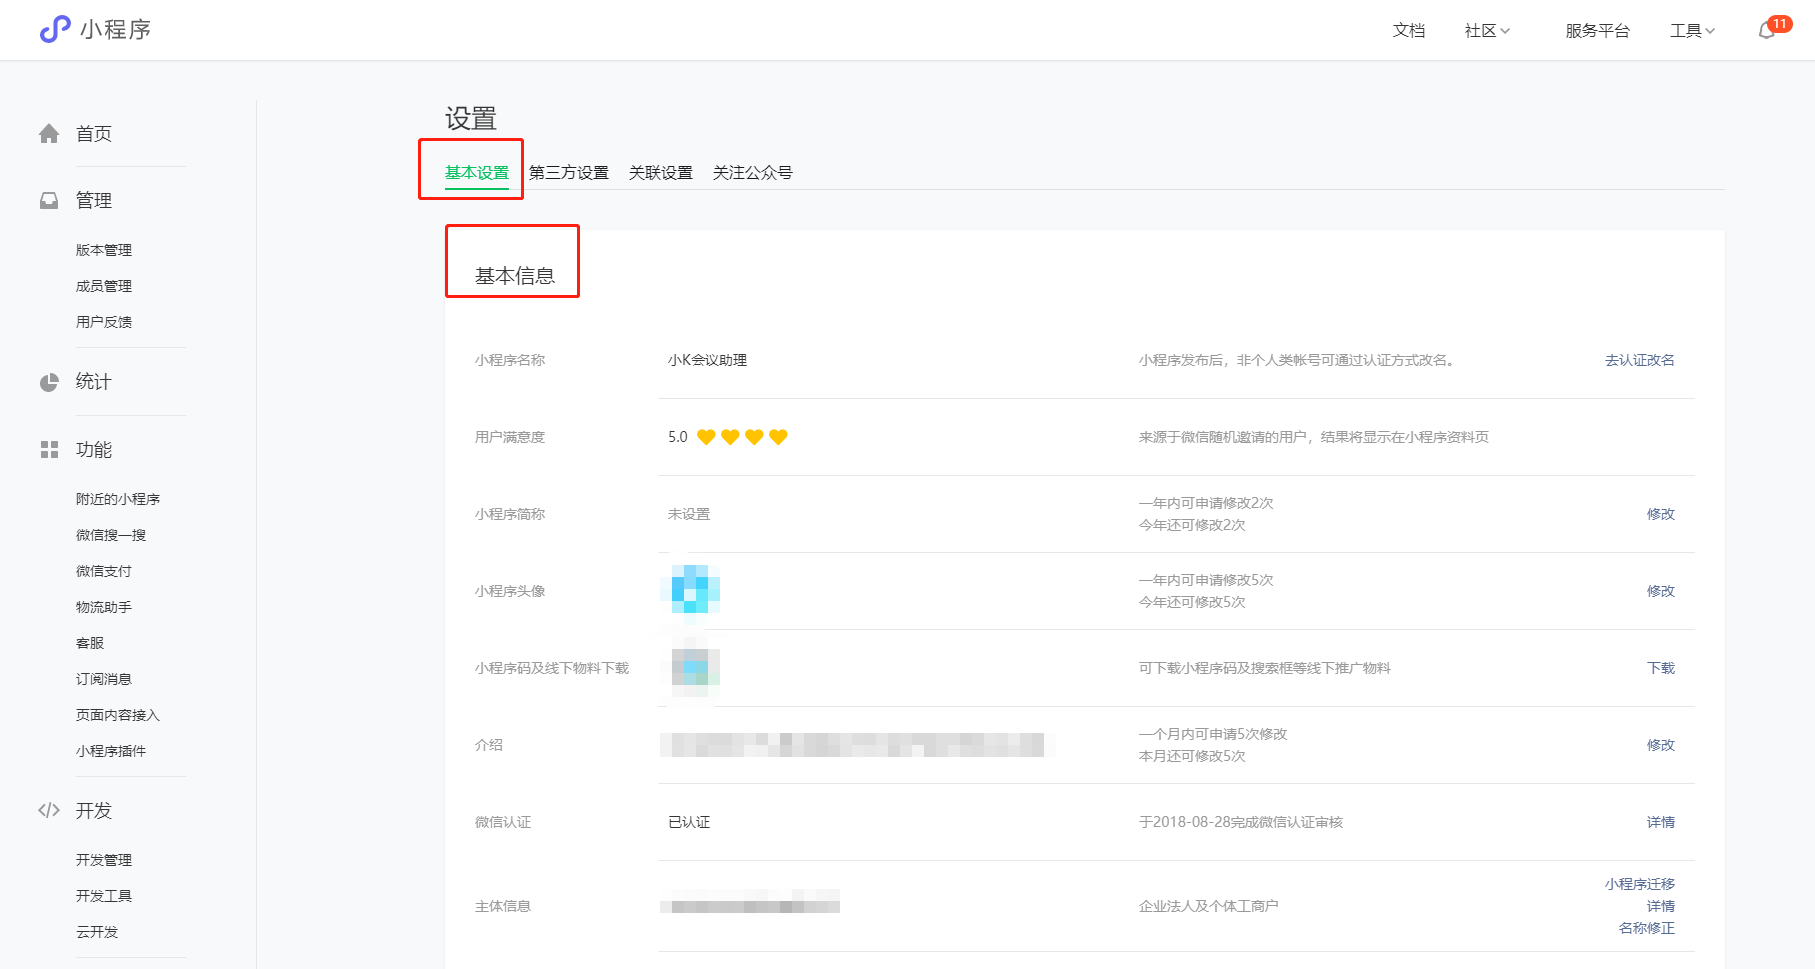
Task: Open 版本管理 in sidebar
Action: tap(104, 250)
